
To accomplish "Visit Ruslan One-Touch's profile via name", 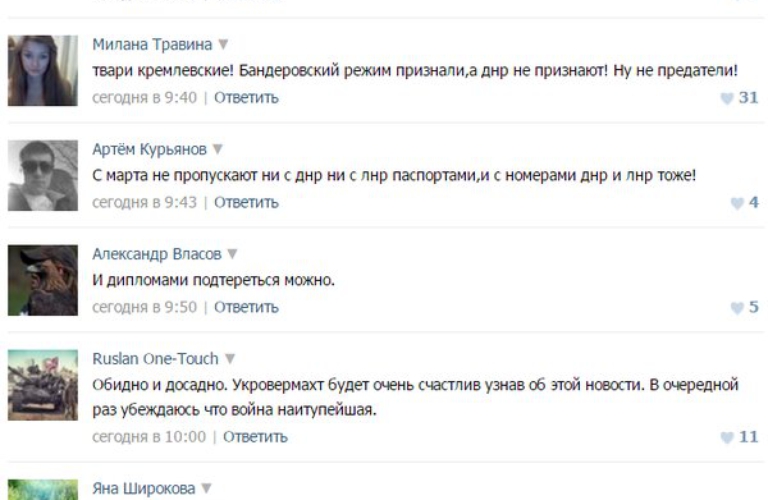I will [x=154, y=359].
